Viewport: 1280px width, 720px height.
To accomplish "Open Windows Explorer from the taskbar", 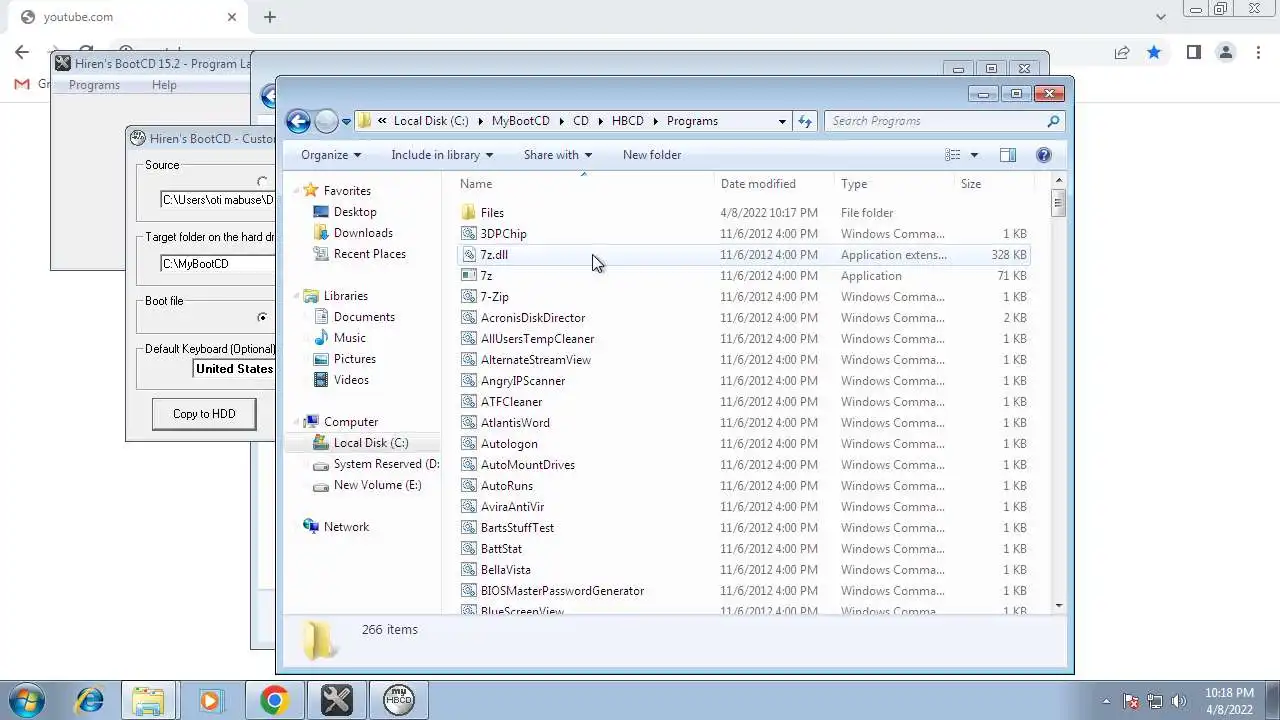I will point(148,701).
